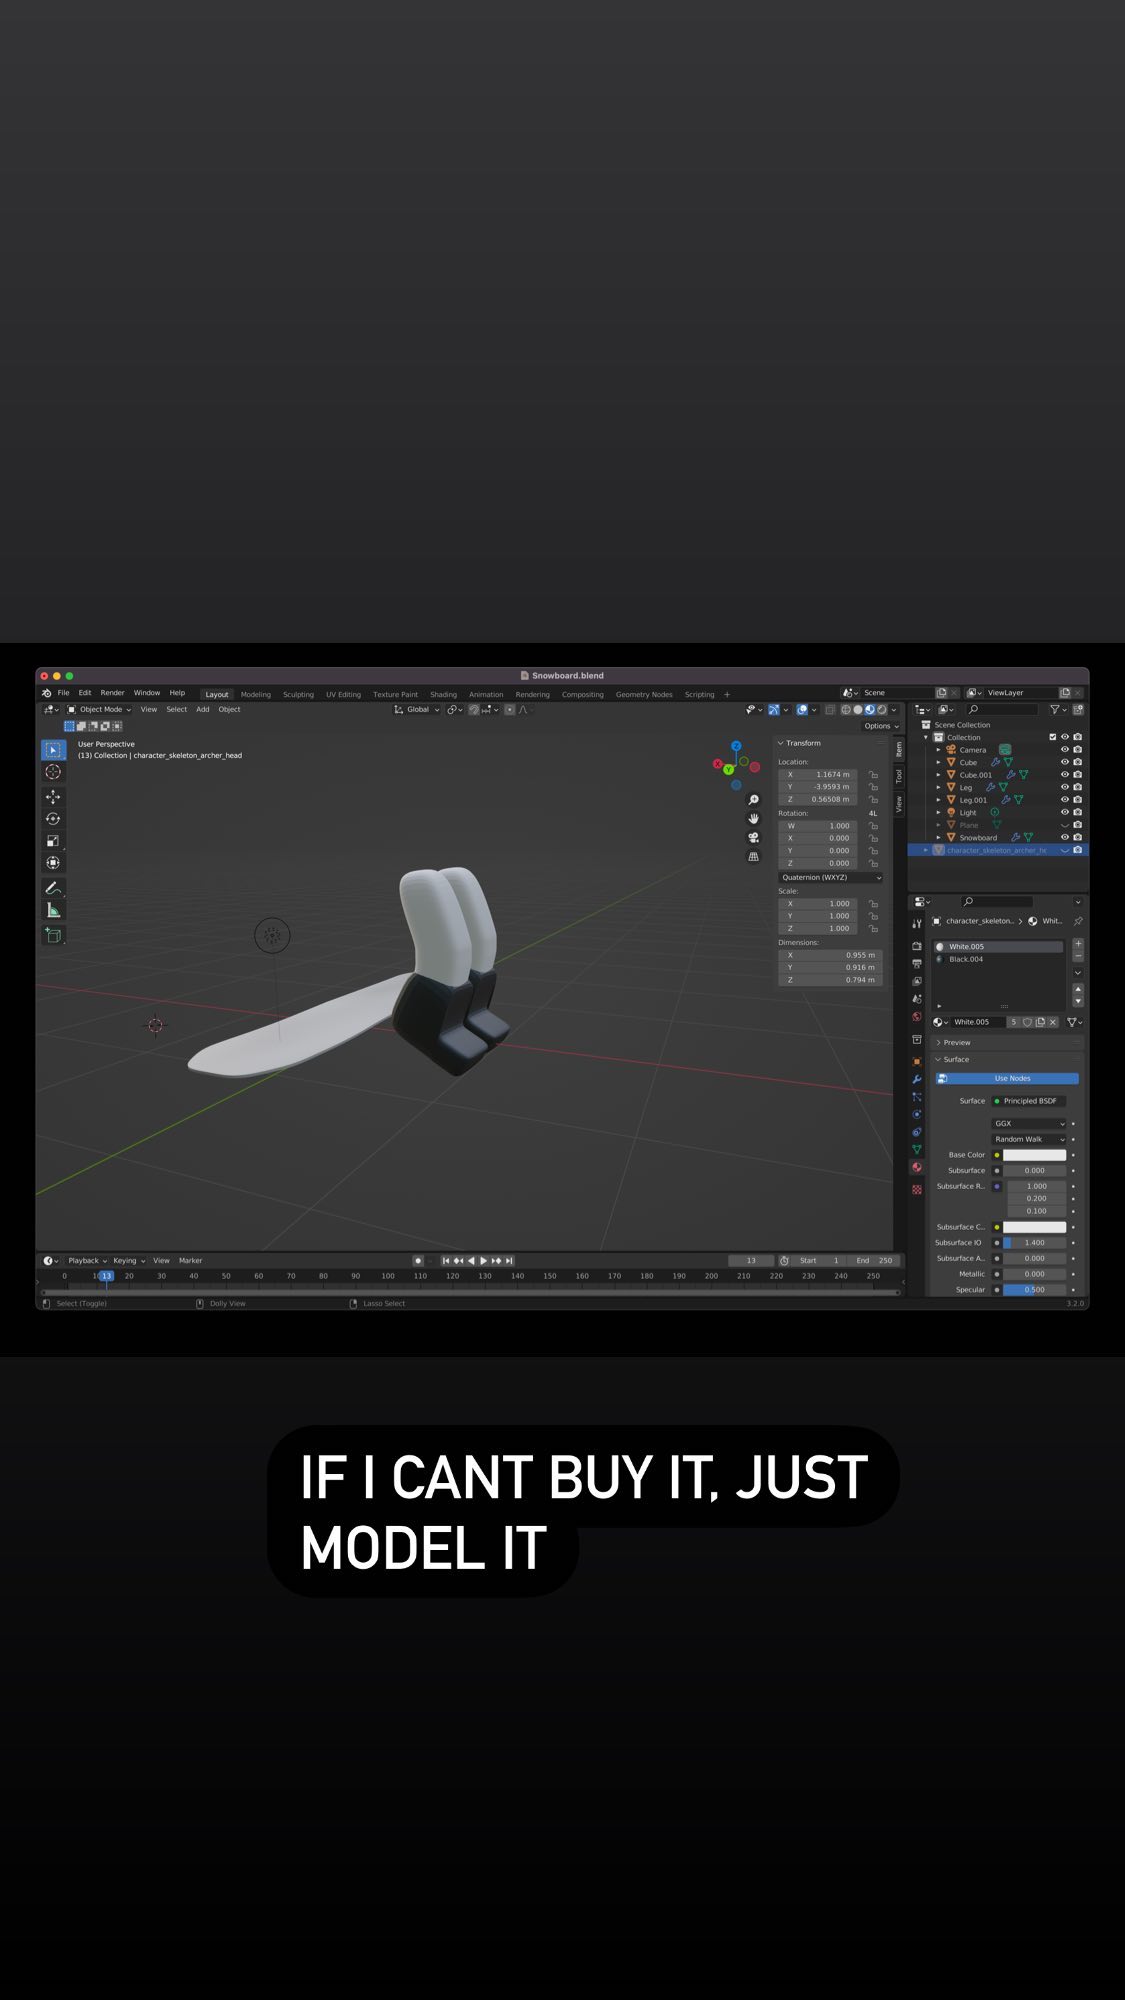Click the Specular value slider
Screen dimensions: 1125x2000
(1035, 1290)
